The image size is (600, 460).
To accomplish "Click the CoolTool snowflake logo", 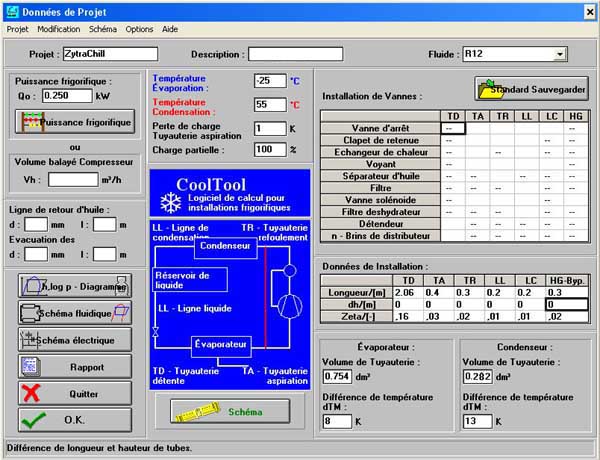I will pyautogui.click(x=170, y=202).
